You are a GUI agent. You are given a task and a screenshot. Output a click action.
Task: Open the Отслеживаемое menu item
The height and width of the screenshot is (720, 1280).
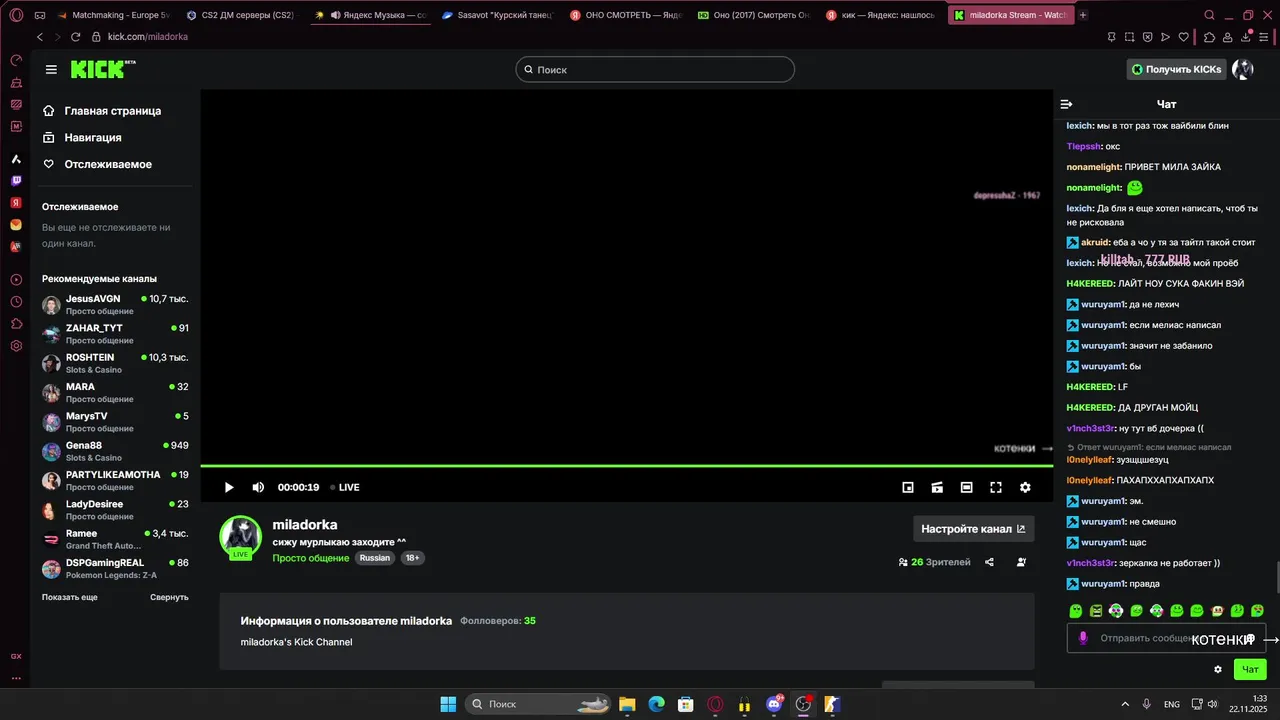coord(97,164)
